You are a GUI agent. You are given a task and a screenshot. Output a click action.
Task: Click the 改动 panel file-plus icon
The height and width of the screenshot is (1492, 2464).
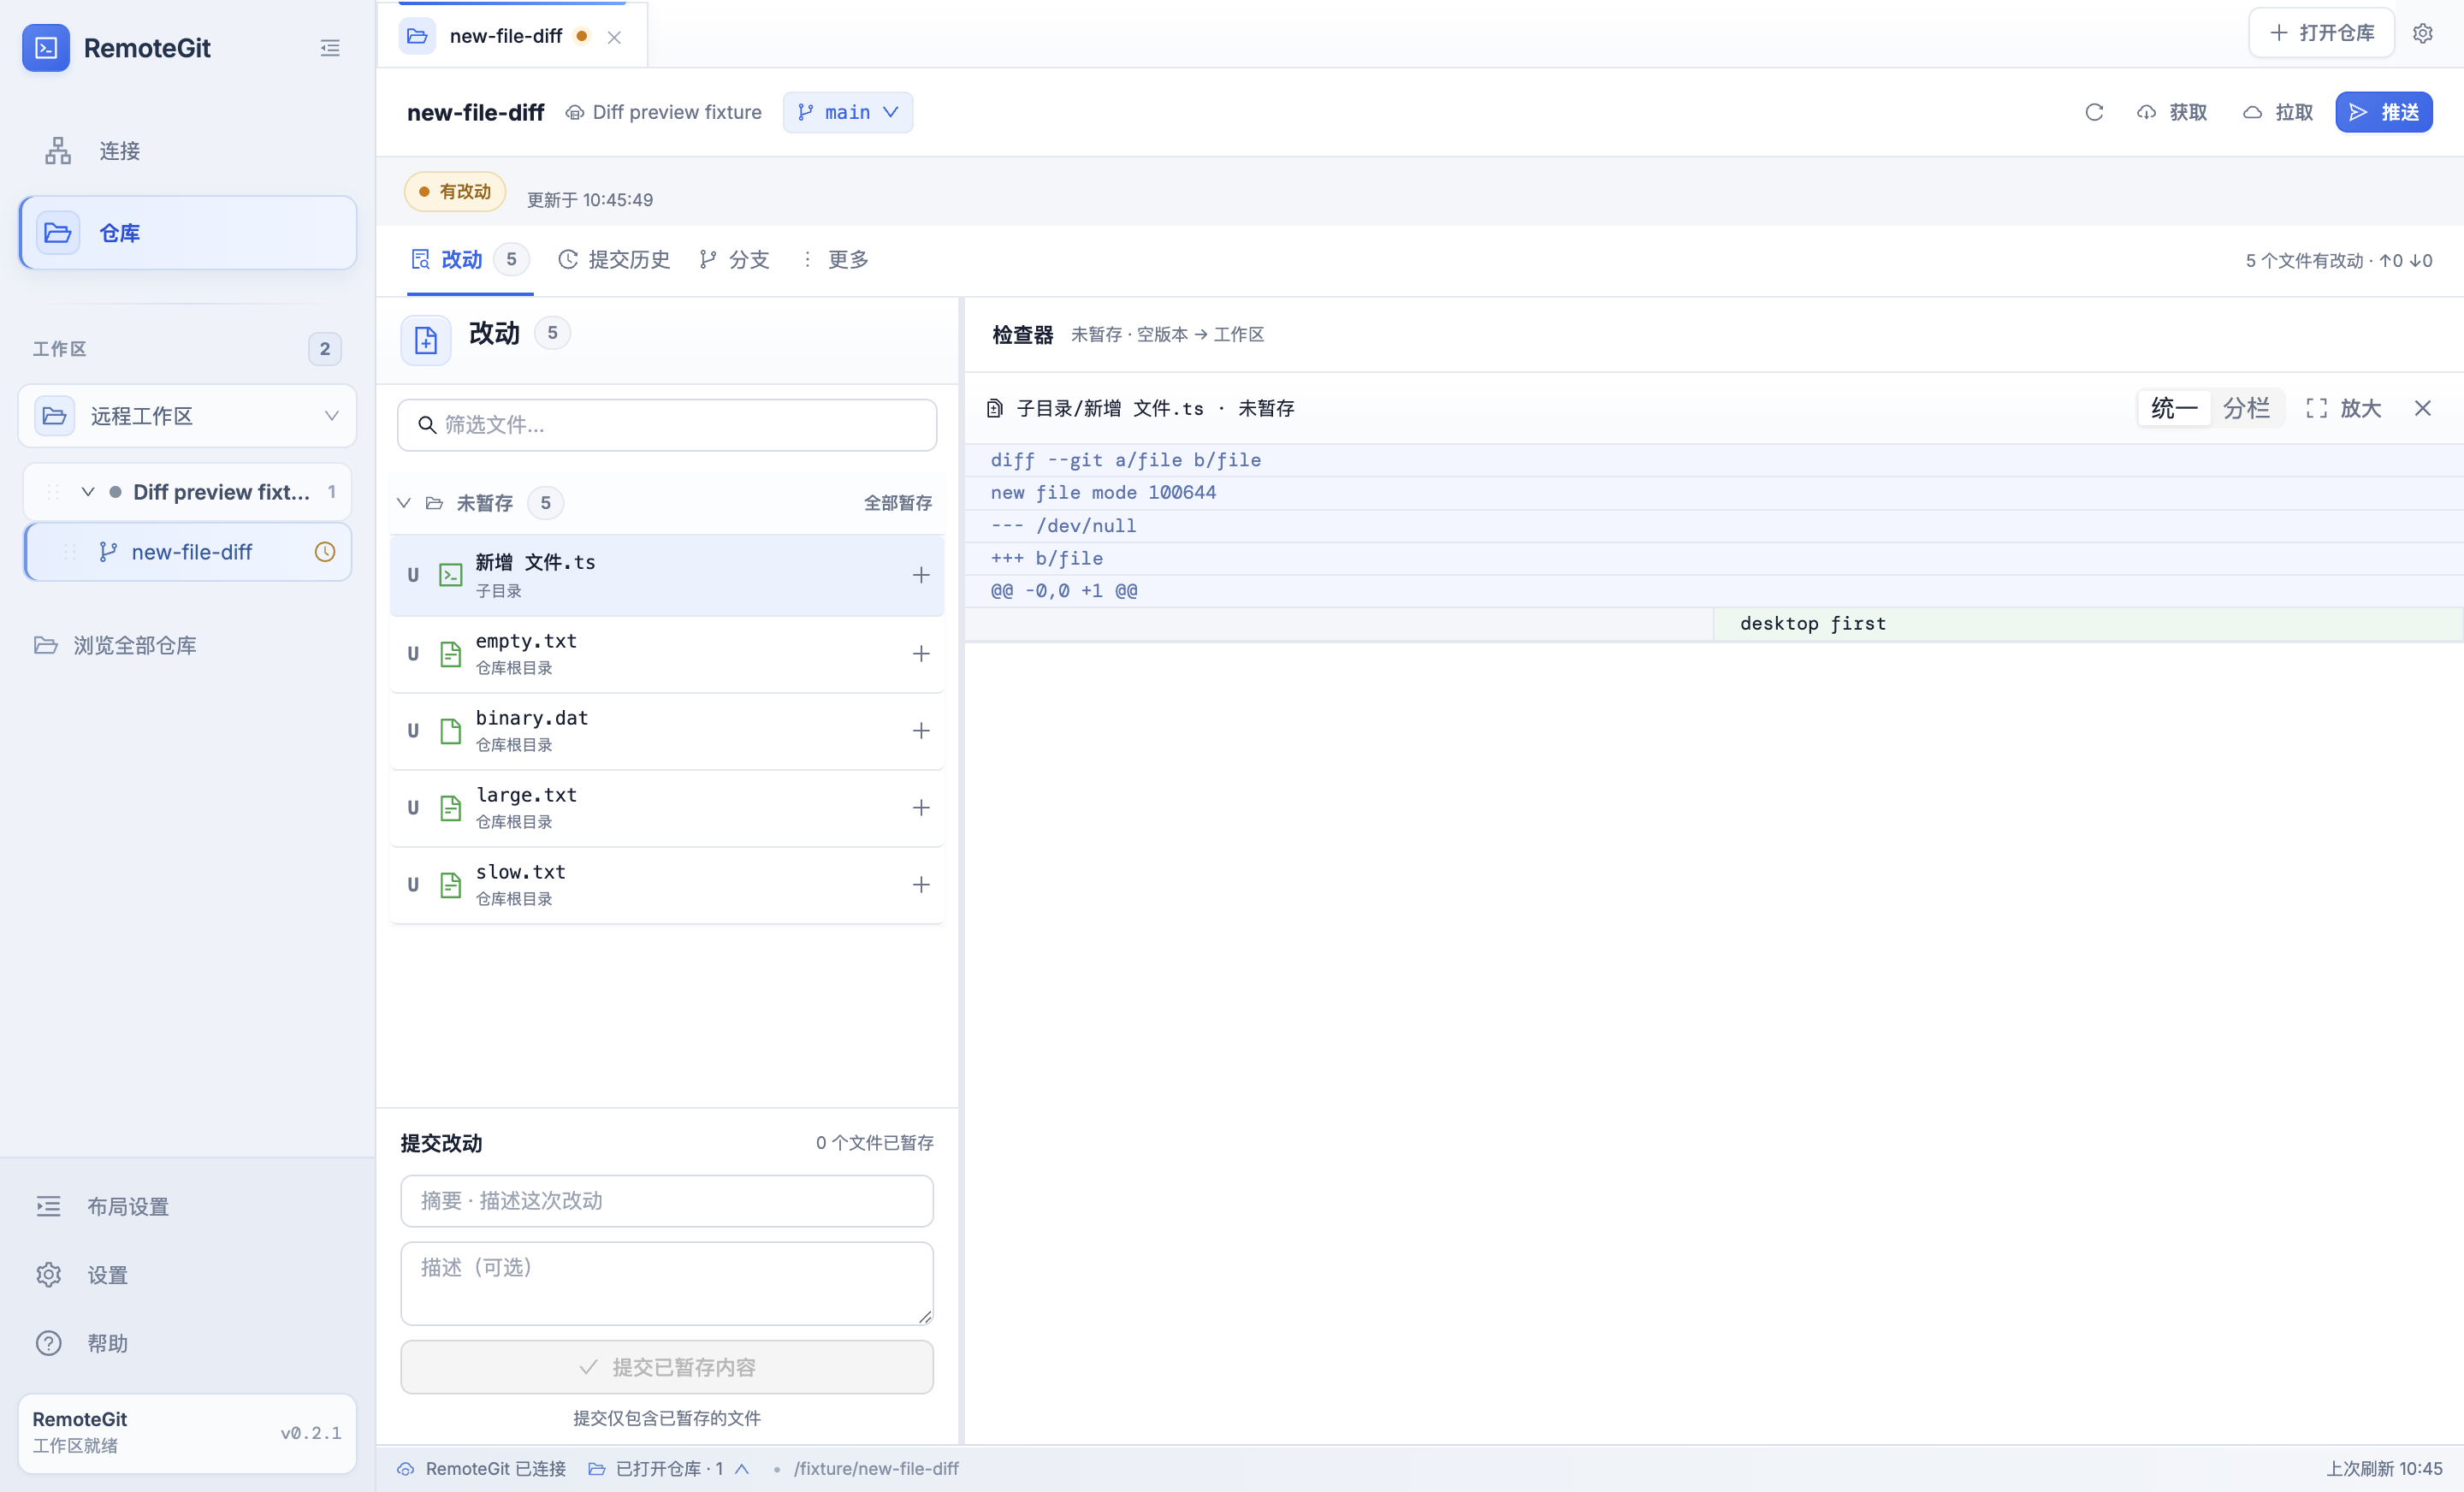tap(426, 341)
